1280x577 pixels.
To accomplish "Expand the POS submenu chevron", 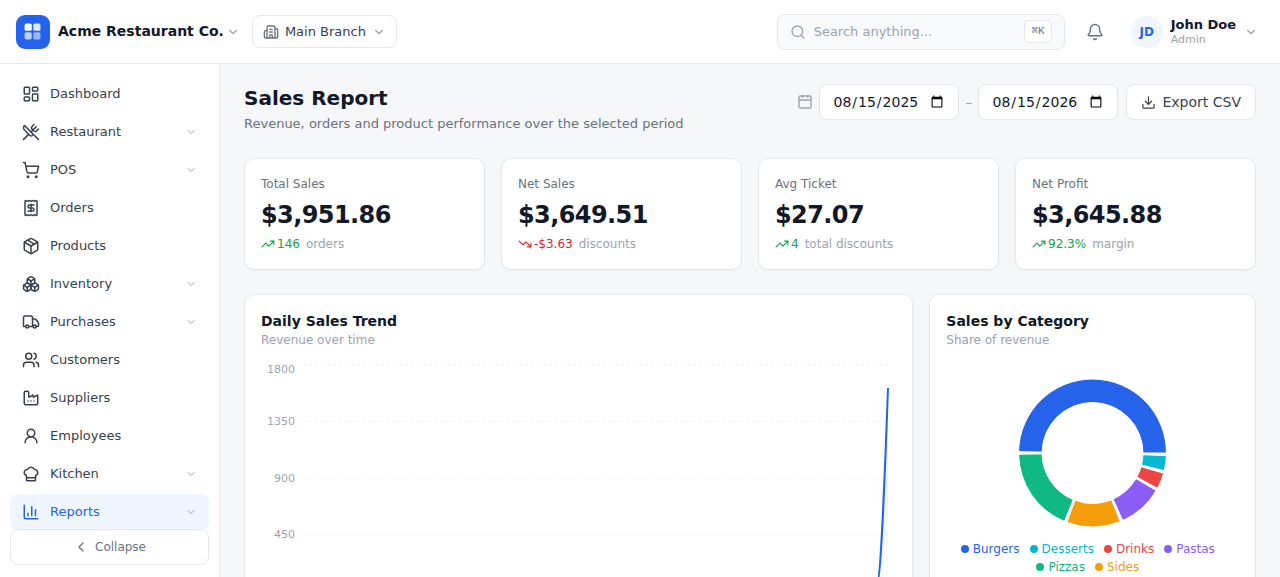I will click(191, 170).
